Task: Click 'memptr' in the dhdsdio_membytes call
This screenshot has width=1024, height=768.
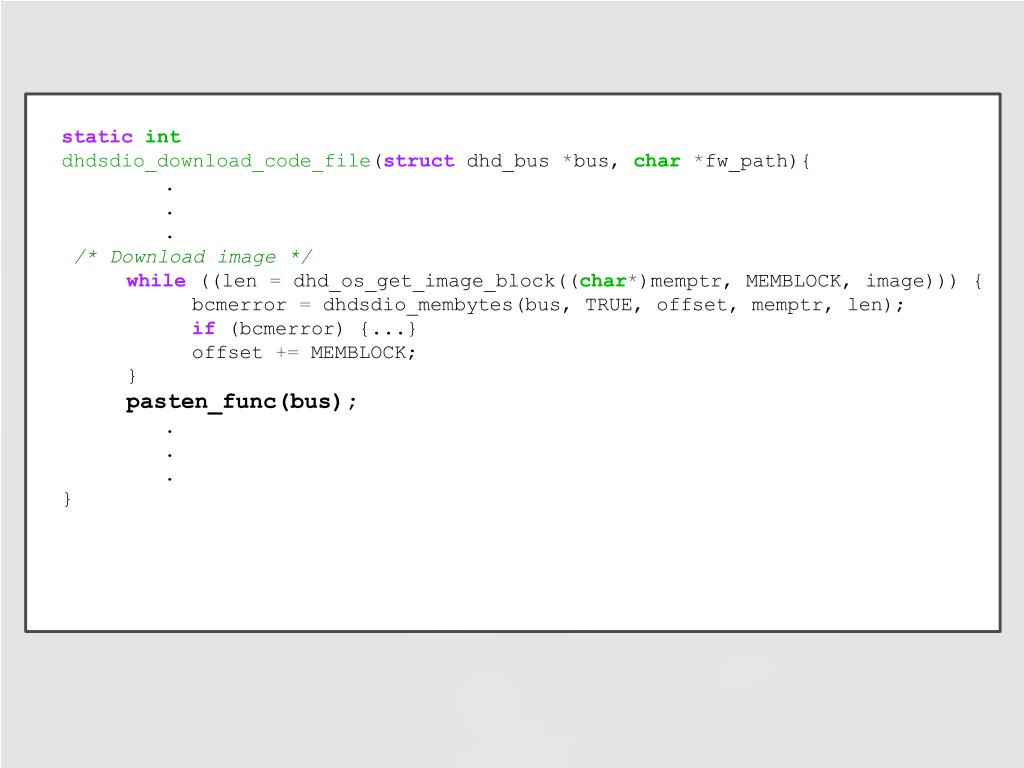Action: click(x=787, y=306)
